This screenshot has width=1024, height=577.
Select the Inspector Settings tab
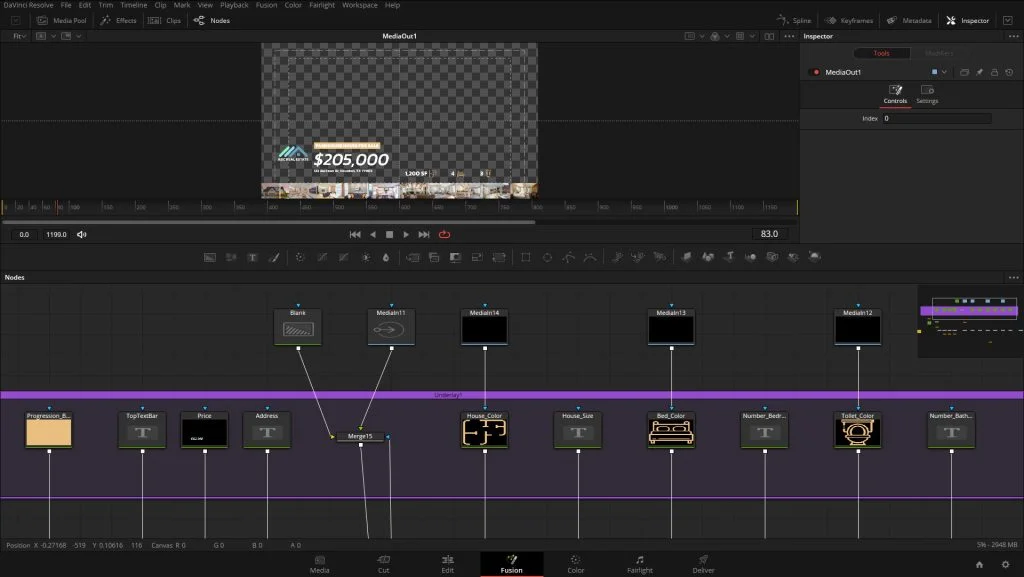tap(927, 95)
